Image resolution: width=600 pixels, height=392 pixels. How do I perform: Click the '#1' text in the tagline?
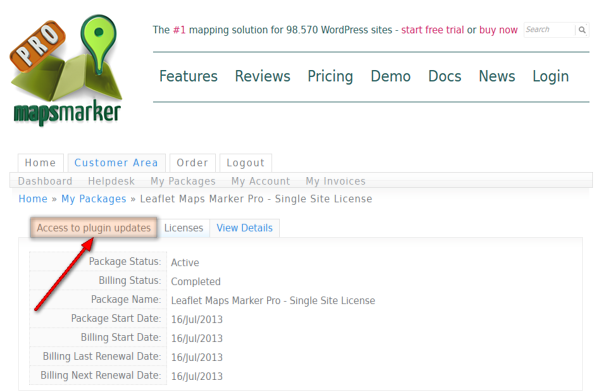pos(179,30)
